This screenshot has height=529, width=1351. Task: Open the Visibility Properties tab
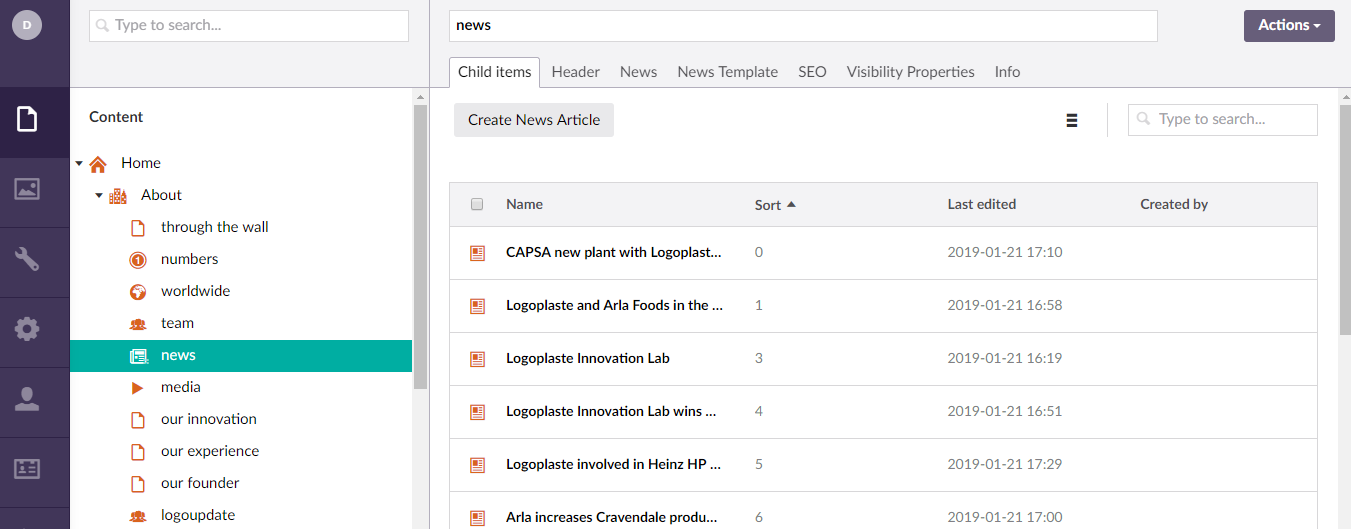coord(910,72)
